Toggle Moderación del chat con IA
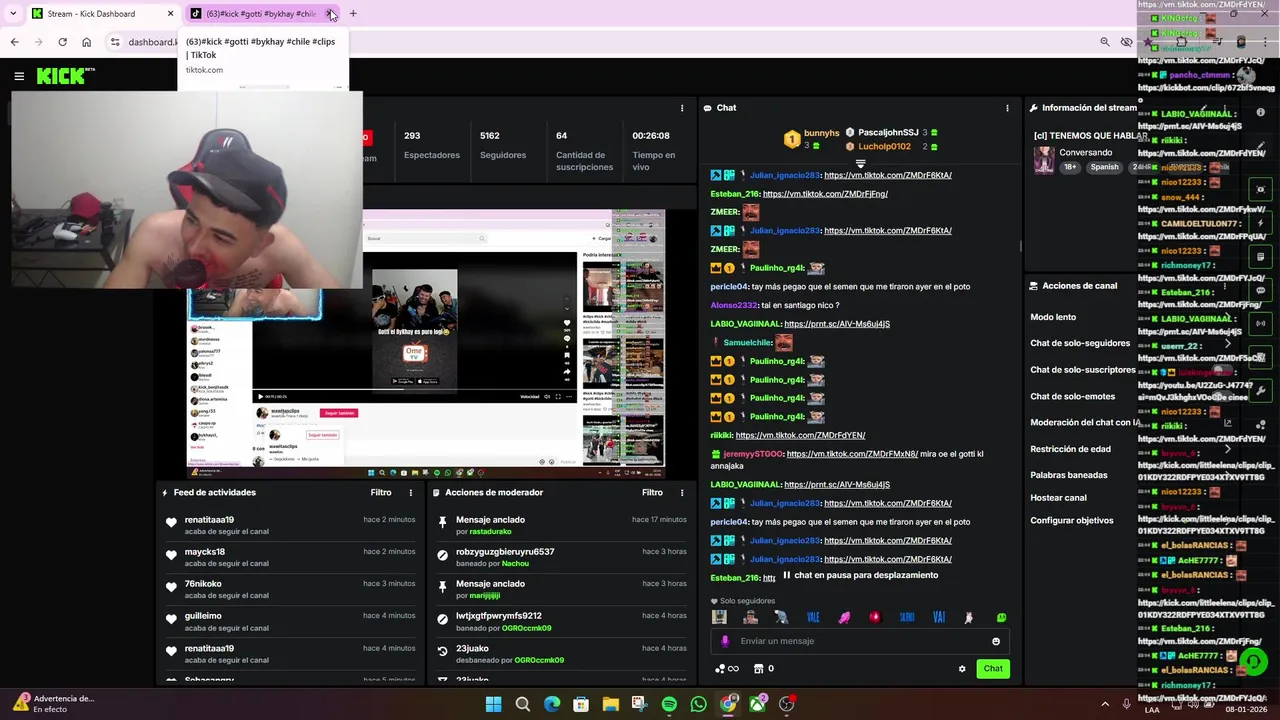This screenshot has width=1280, height=720. [x=1084, y=422]
